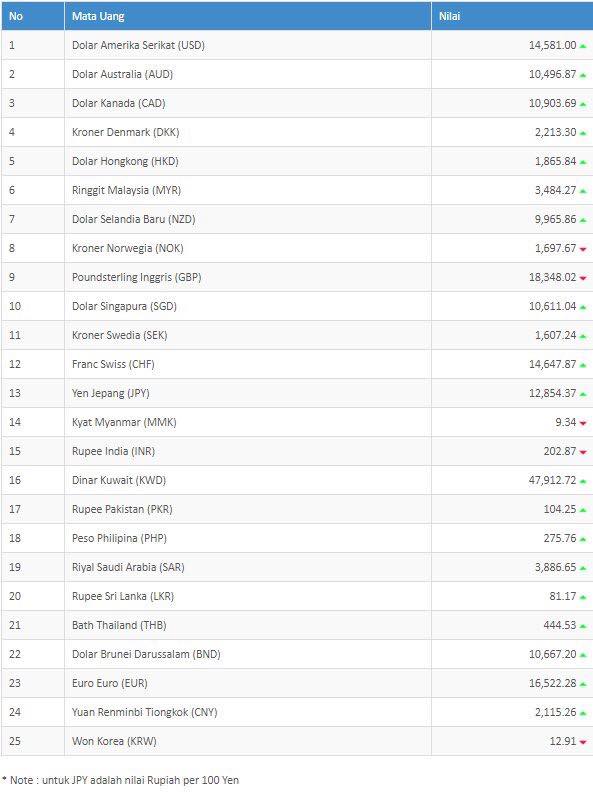Select Dolar Singapura (SGD) currency name

[x=124, y=306]
